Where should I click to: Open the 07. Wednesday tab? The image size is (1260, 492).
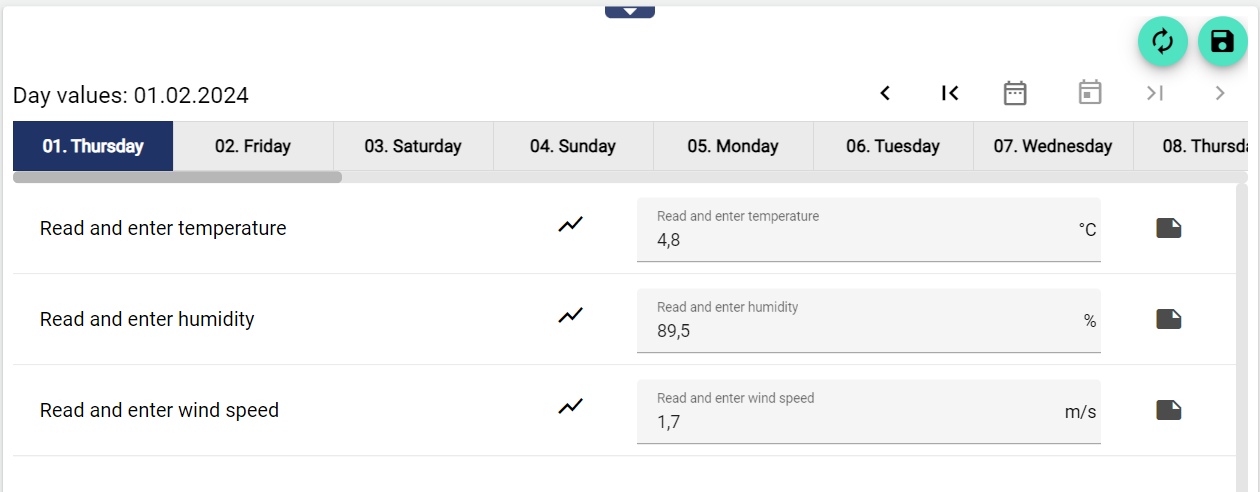click(x=1053, y=146)
